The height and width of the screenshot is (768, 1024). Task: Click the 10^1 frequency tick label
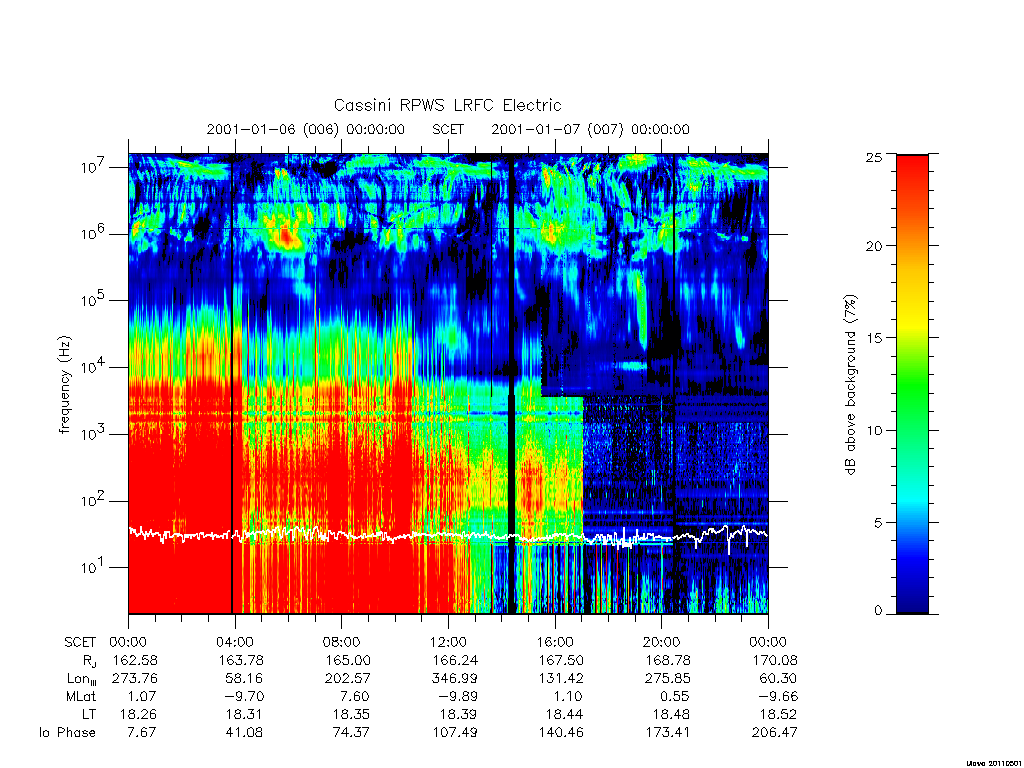click(x=93, y=568)
